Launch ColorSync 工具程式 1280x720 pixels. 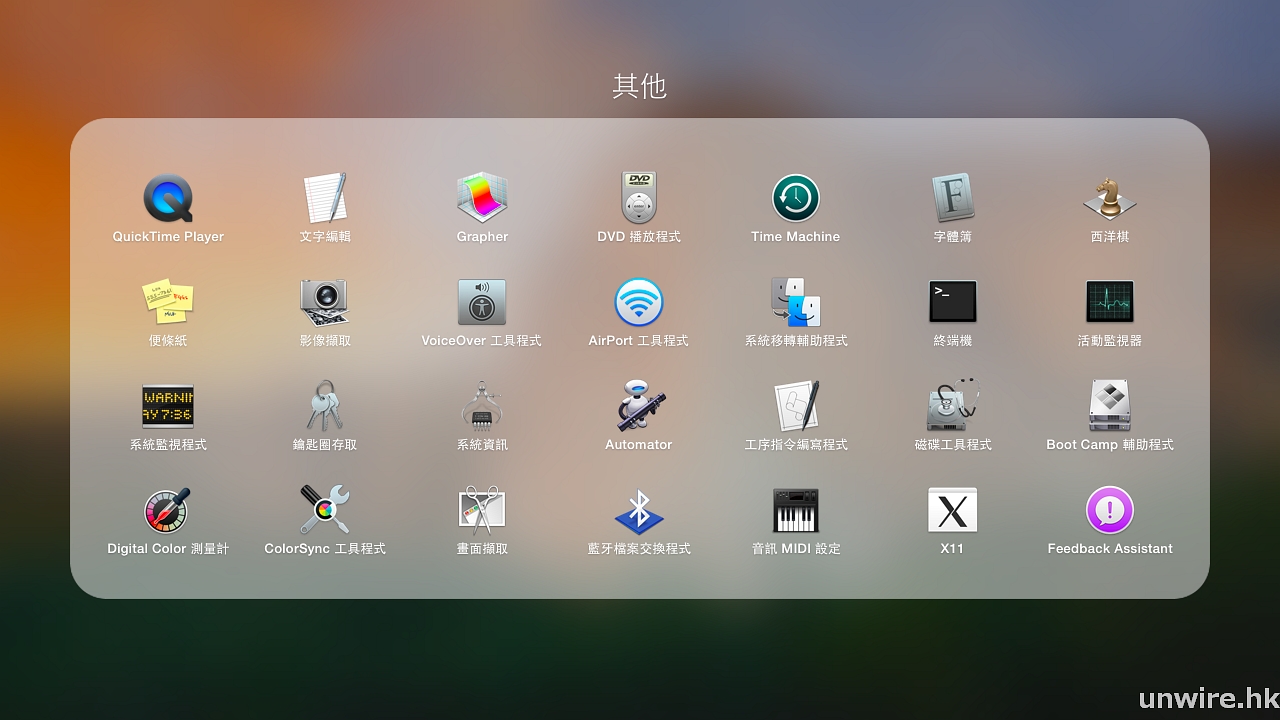325,511
